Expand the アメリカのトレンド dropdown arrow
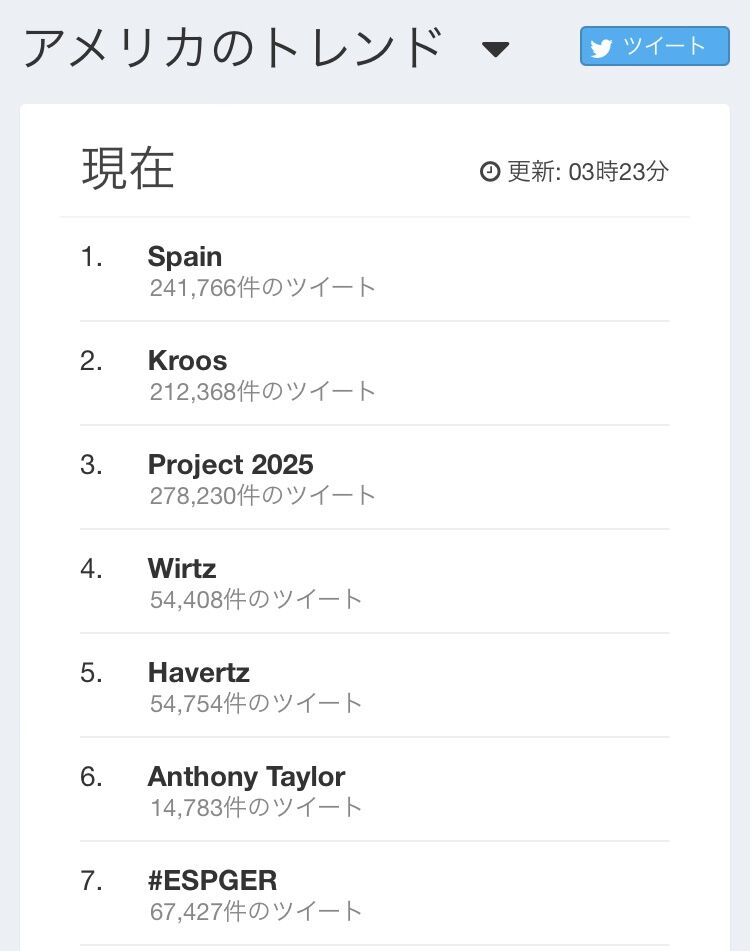This screenshot has width=750, height=951. click(496, 50)
